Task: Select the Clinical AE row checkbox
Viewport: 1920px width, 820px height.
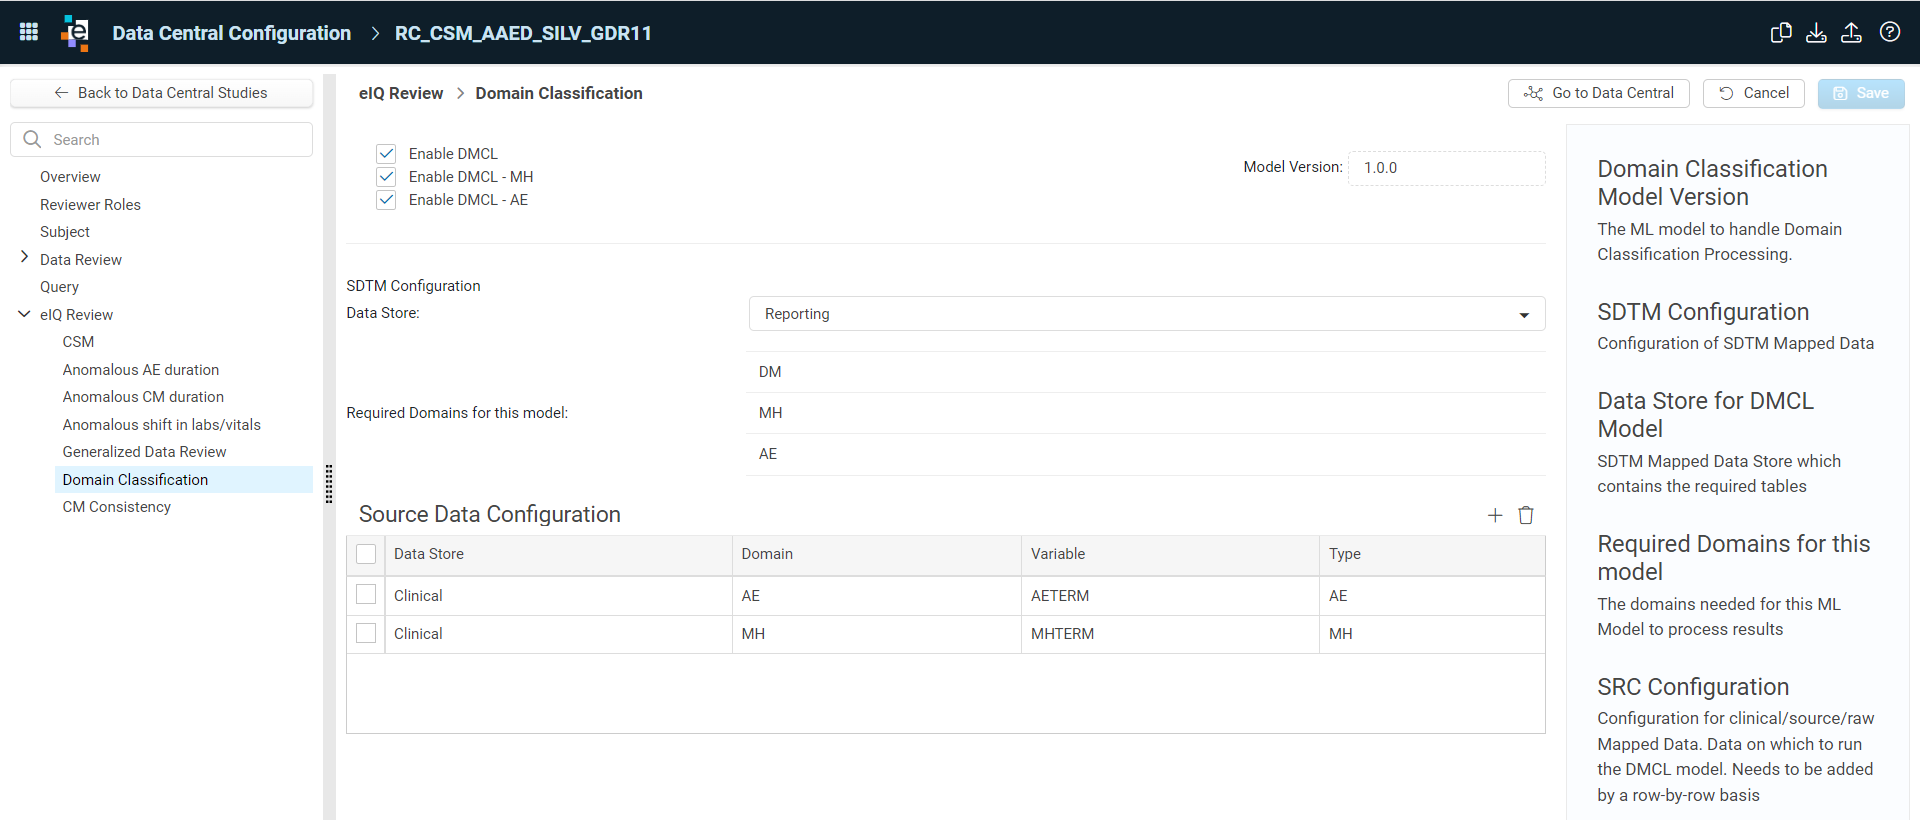Action: pos(366,595)
